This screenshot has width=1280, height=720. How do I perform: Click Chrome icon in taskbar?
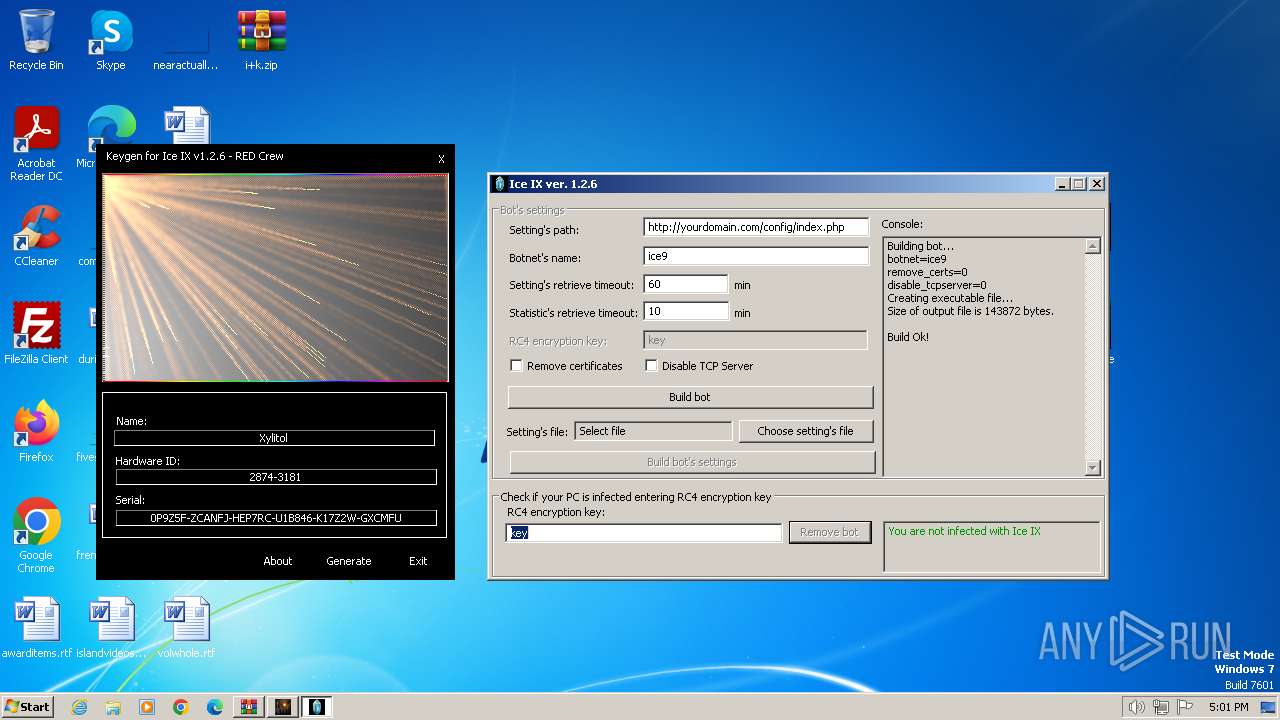pos(181,707)
